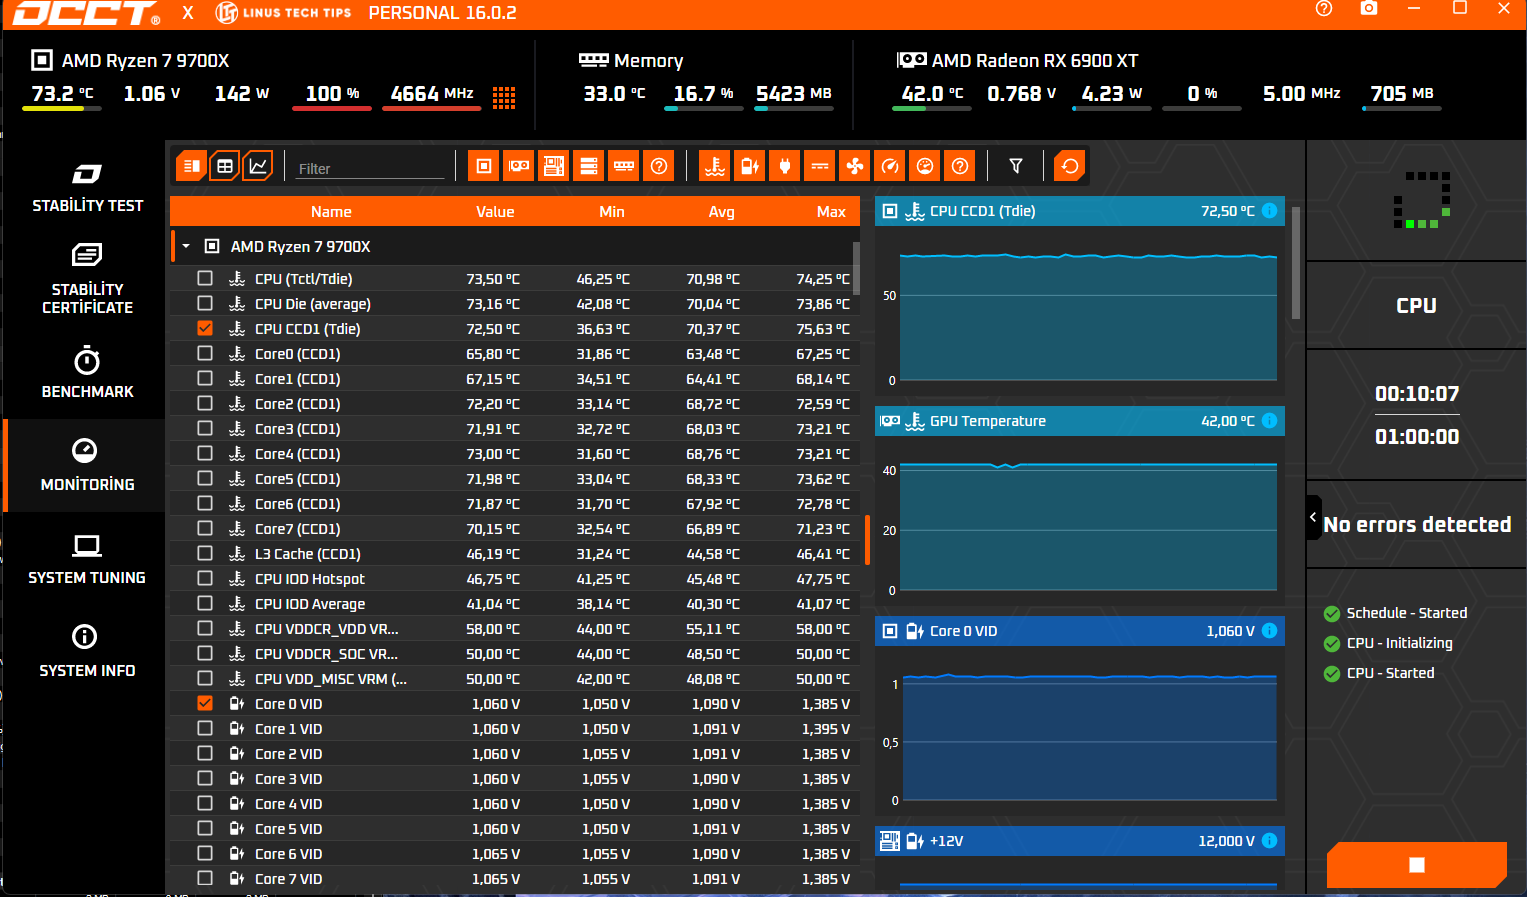Sort the table by the Avg column
Screen dimensions: 1527x897
tap(722, 212)
